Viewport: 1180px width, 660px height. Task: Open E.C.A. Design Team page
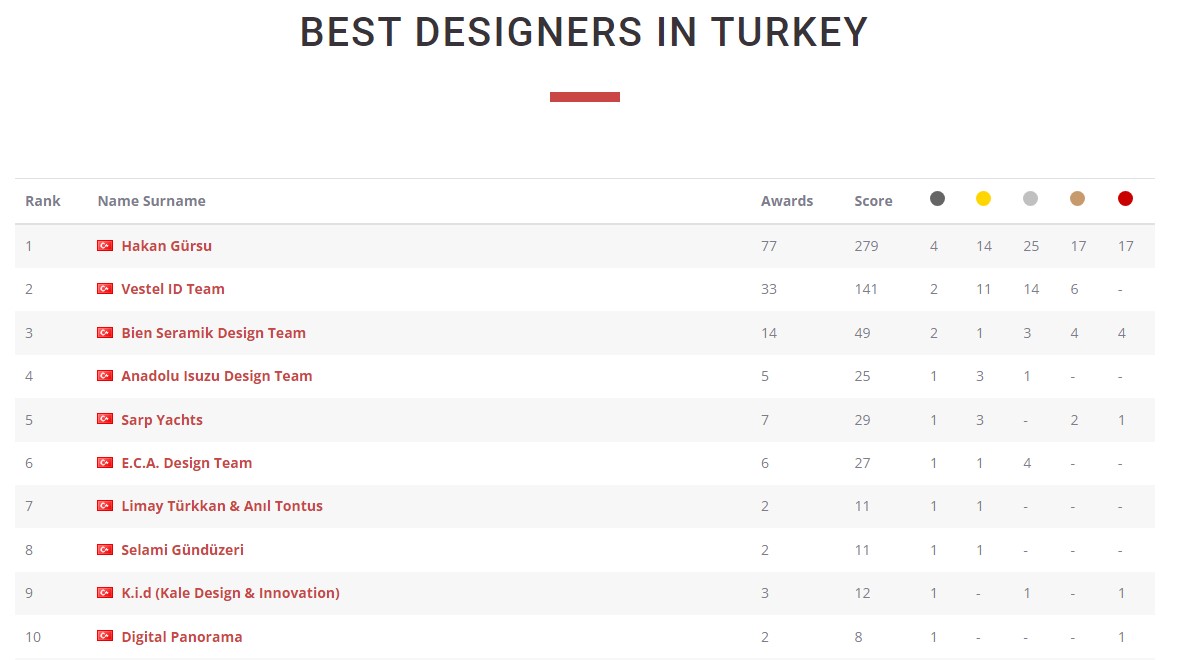pyautogui.click(x=186, y=463)
